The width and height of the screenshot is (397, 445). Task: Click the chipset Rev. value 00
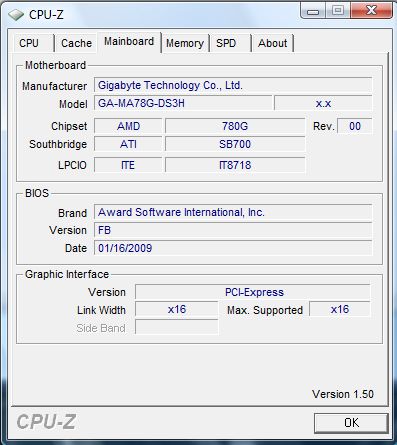click(355, 126)
